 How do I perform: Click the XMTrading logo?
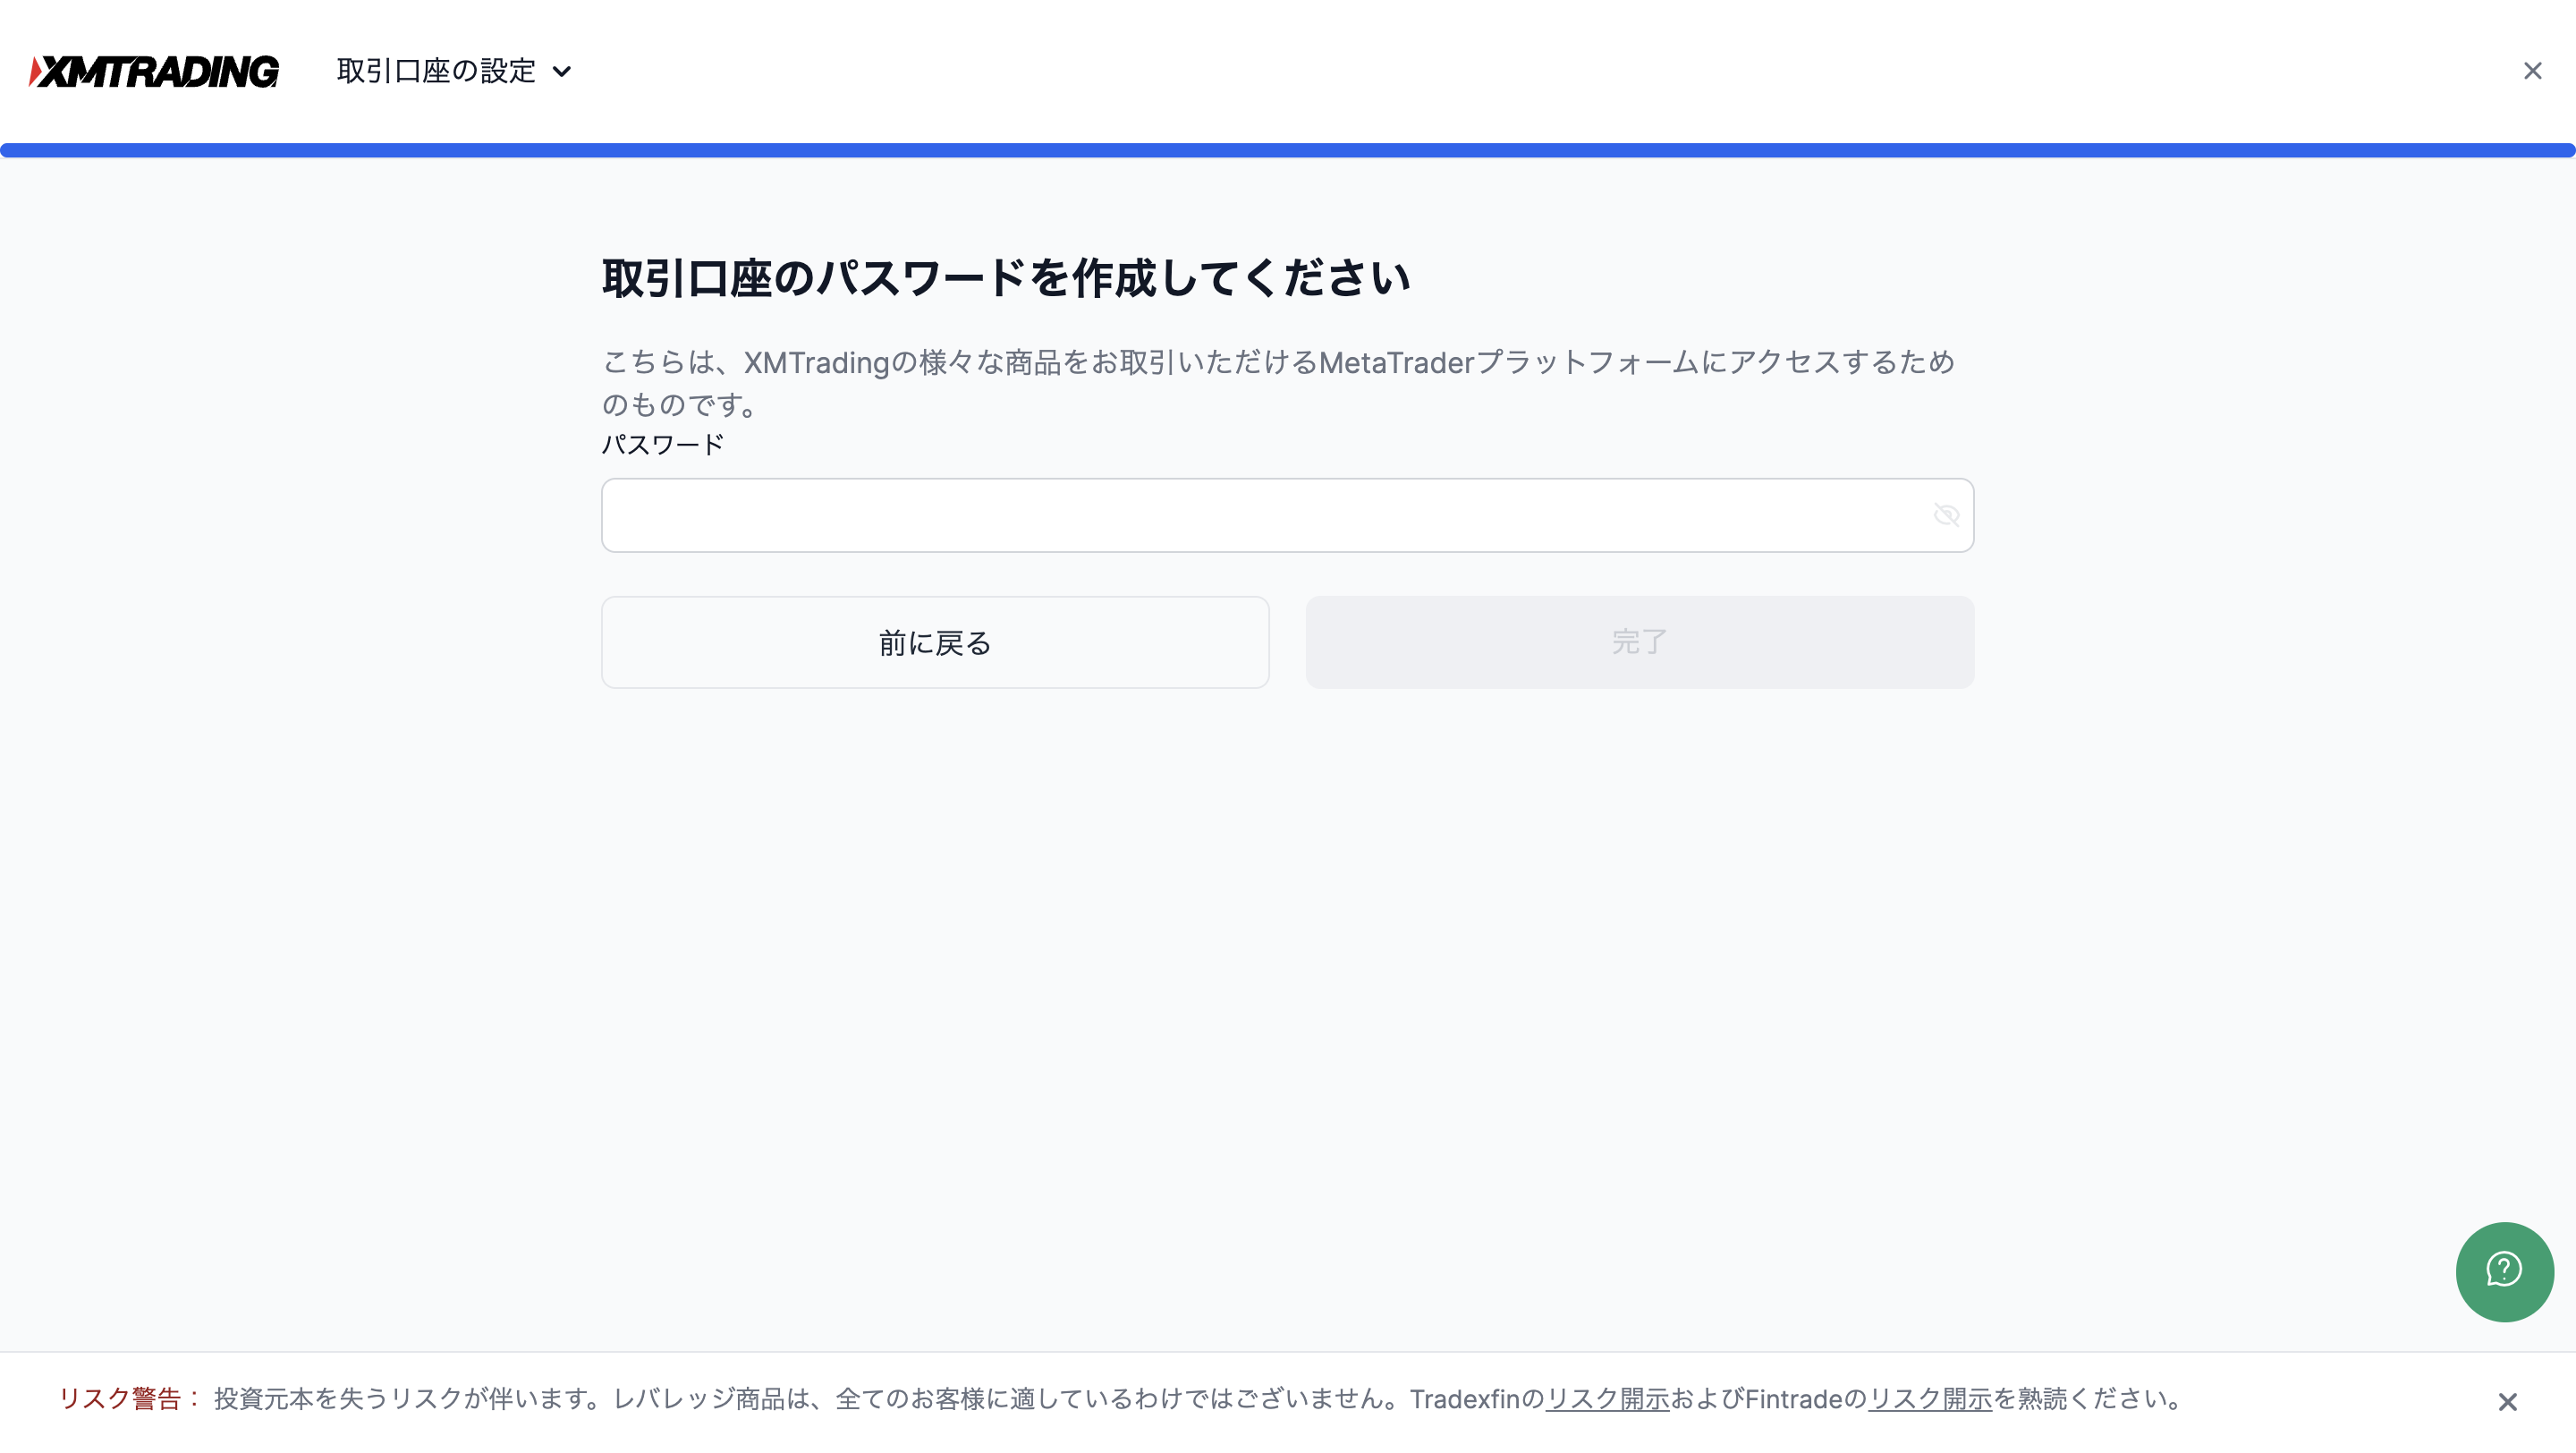(154, 71)
